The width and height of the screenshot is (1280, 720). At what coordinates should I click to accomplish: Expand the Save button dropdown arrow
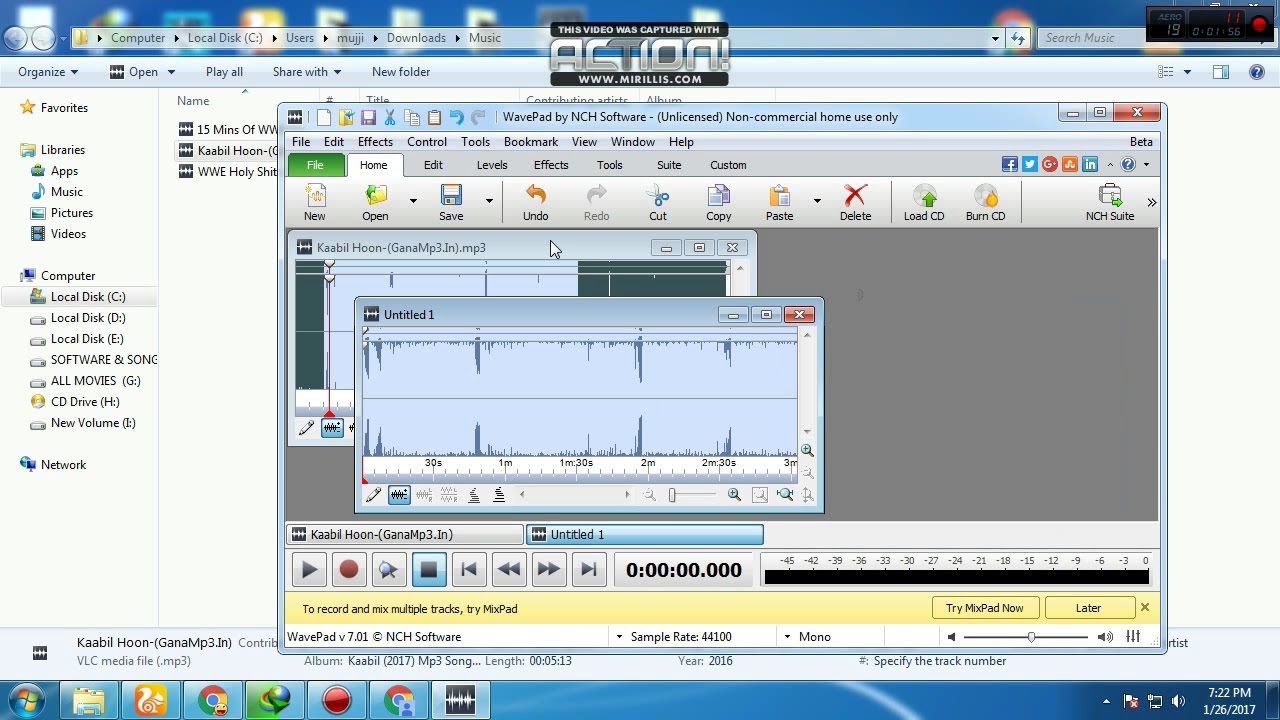[x=489, y=201]
